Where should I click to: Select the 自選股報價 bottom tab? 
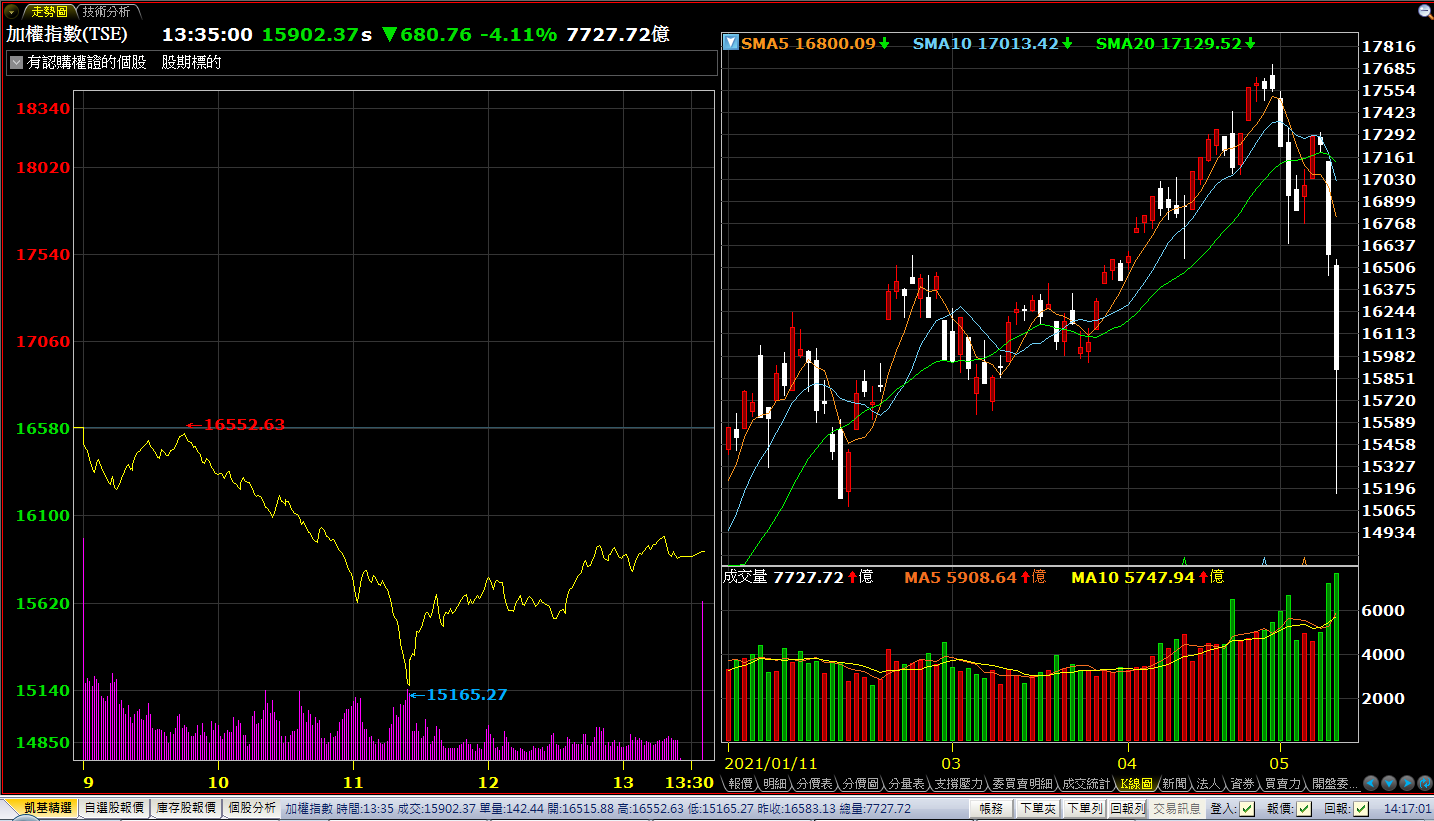pyautogui.click(x=114, y=808)
